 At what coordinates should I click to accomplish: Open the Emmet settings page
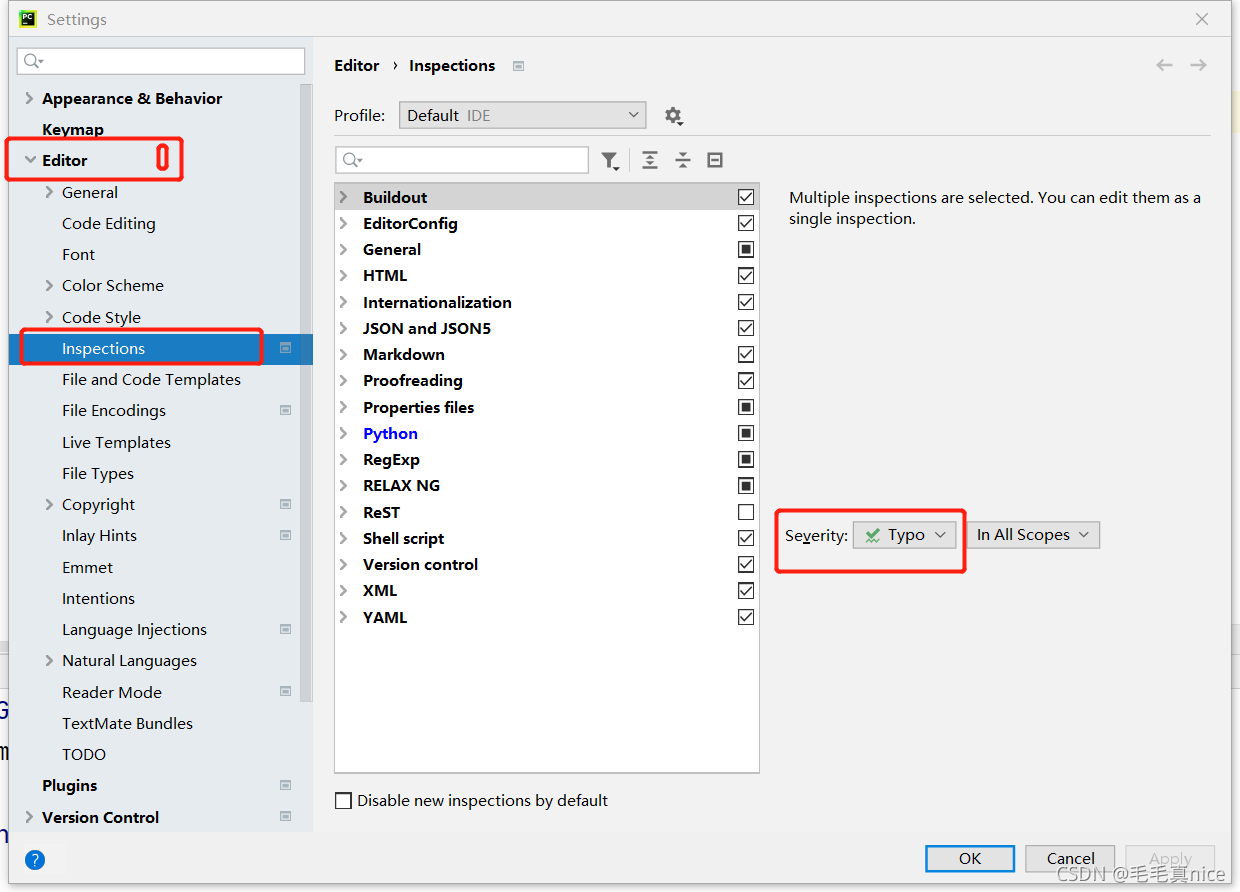pyautogui.click(x=88, y=568)
